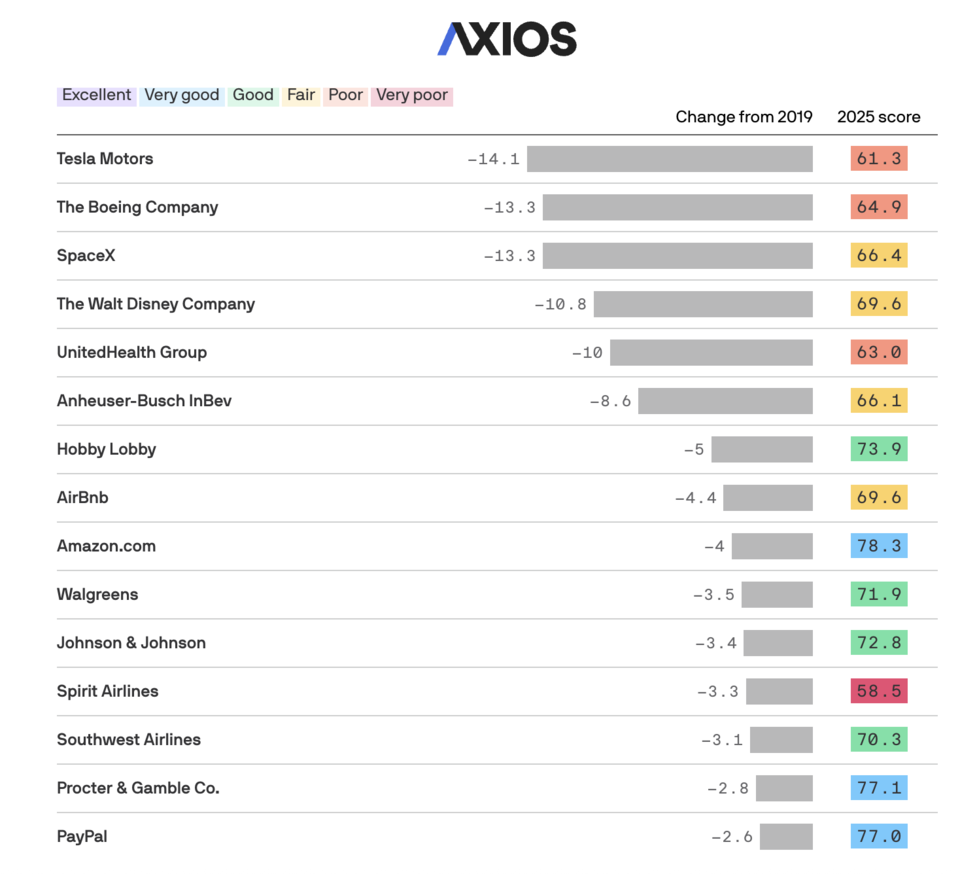Click UnitedHealth Group's 63.0 score badge

[x=879, y=353]
